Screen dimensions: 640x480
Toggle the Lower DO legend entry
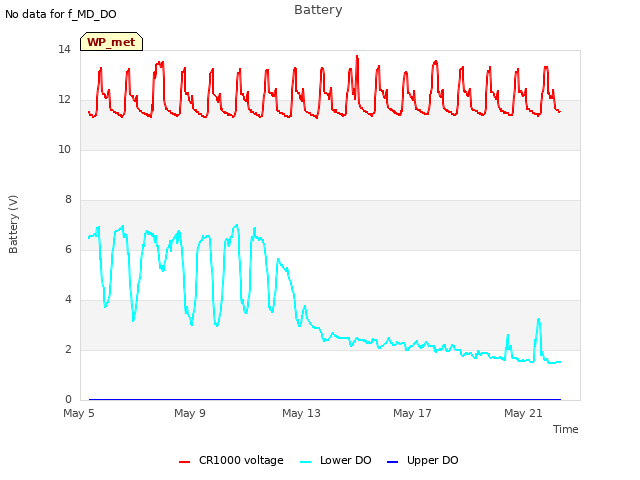pyautogui.click(x=336, y=460)
